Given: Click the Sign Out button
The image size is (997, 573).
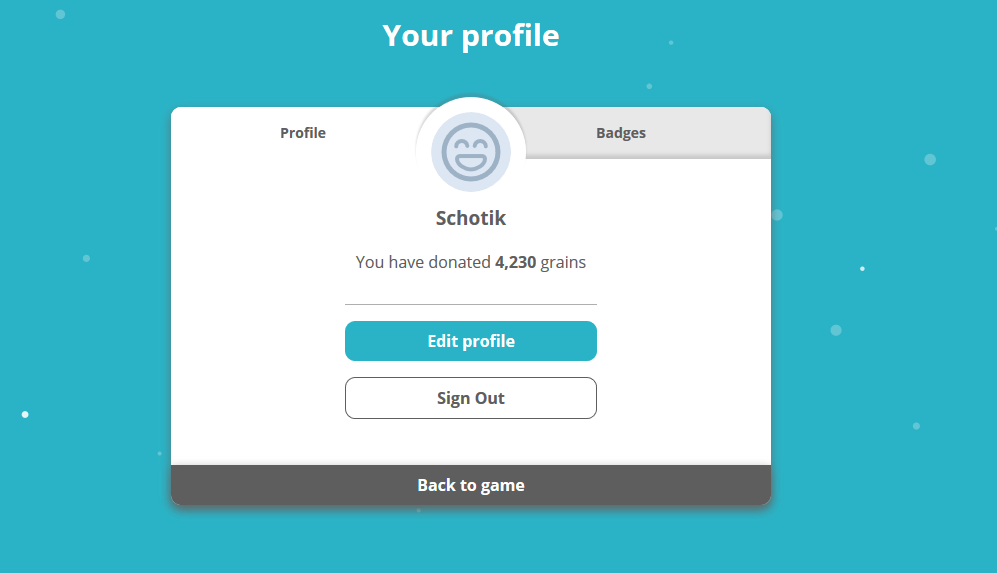Looking at the screenshot, I should [x=471, y=398].
